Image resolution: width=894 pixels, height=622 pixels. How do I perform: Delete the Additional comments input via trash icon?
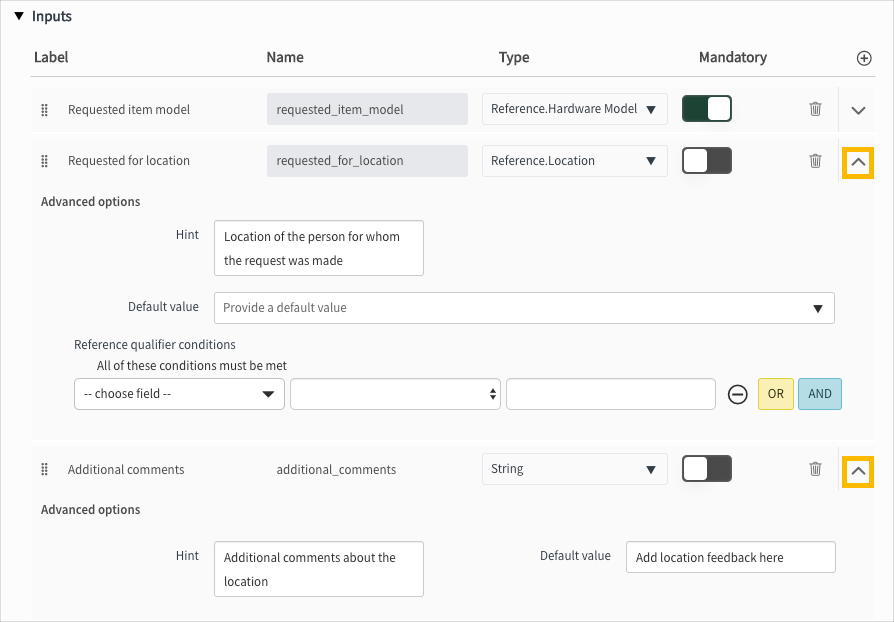[x=815, y=468]
